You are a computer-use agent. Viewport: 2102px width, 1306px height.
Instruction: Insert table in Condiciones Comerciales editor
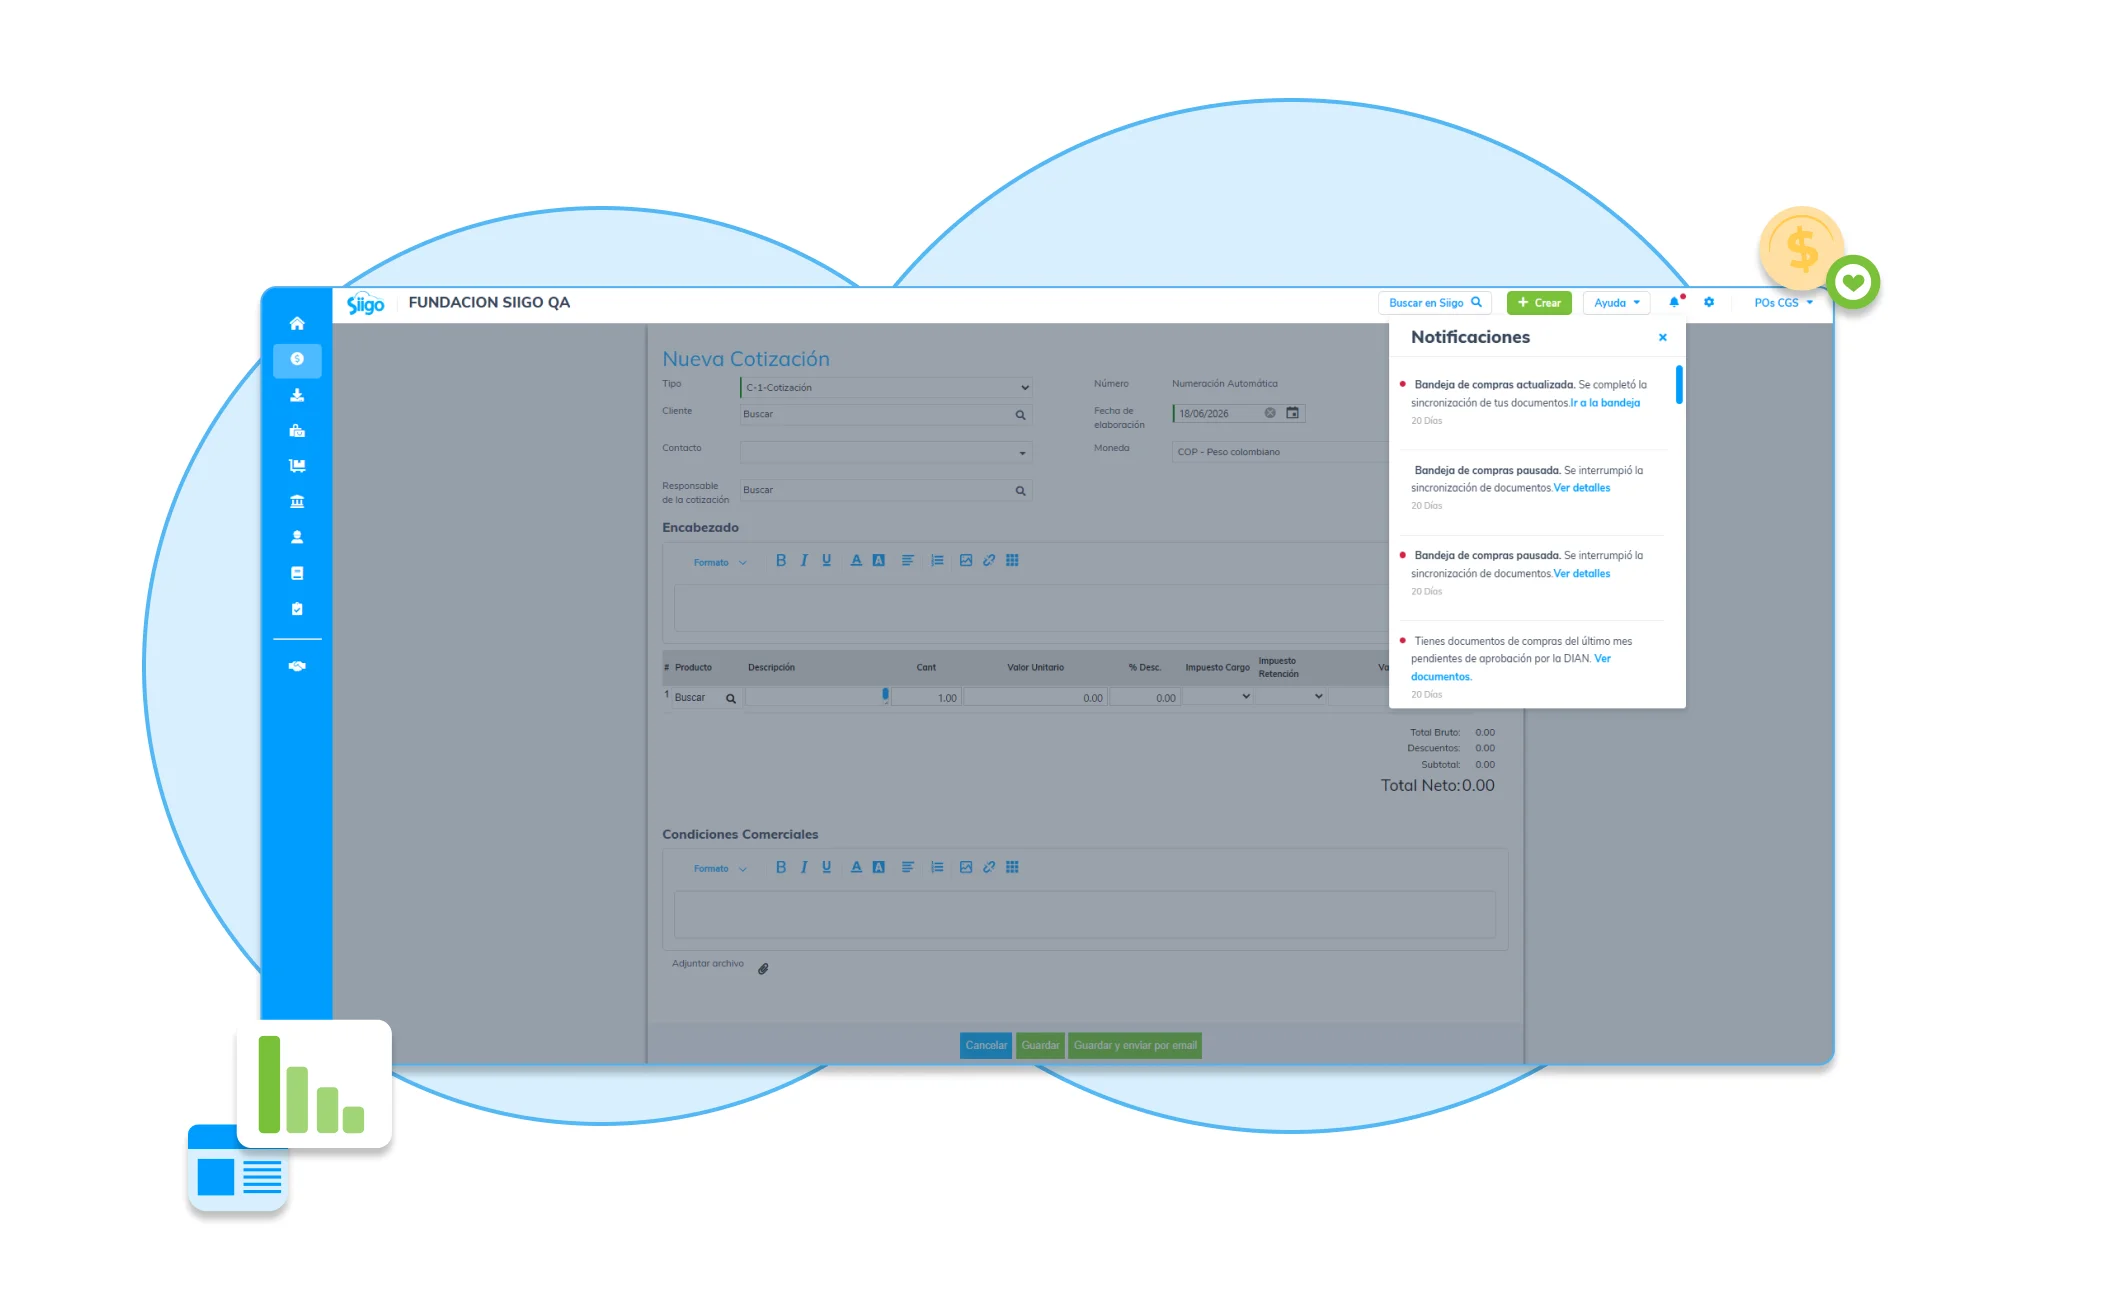[x=1012, y=867]
